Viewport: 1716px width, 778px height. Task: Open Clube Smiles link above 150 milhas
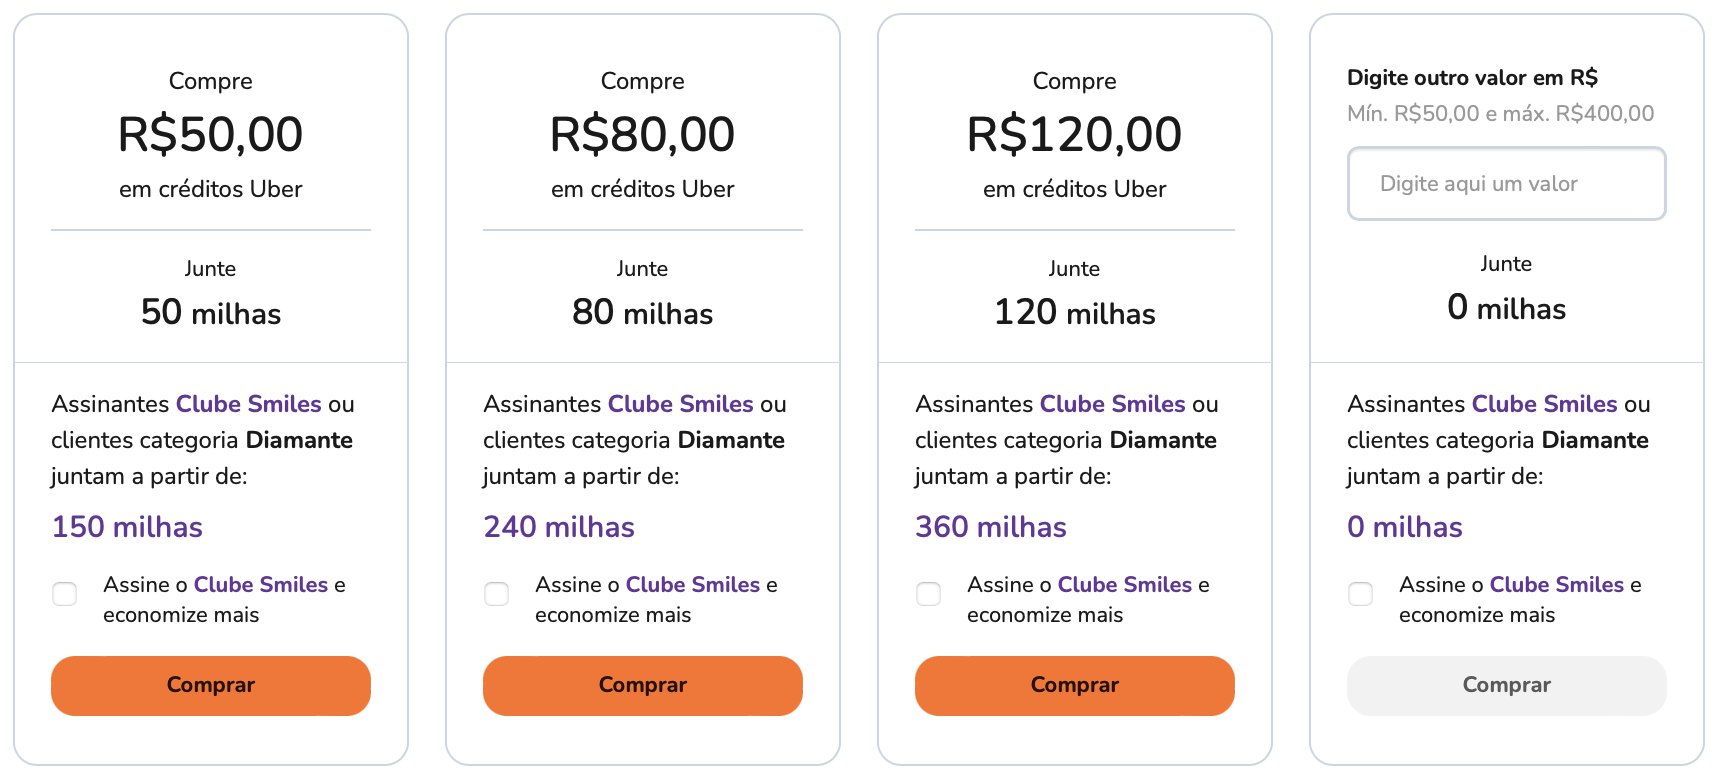[x=249, y=404]
